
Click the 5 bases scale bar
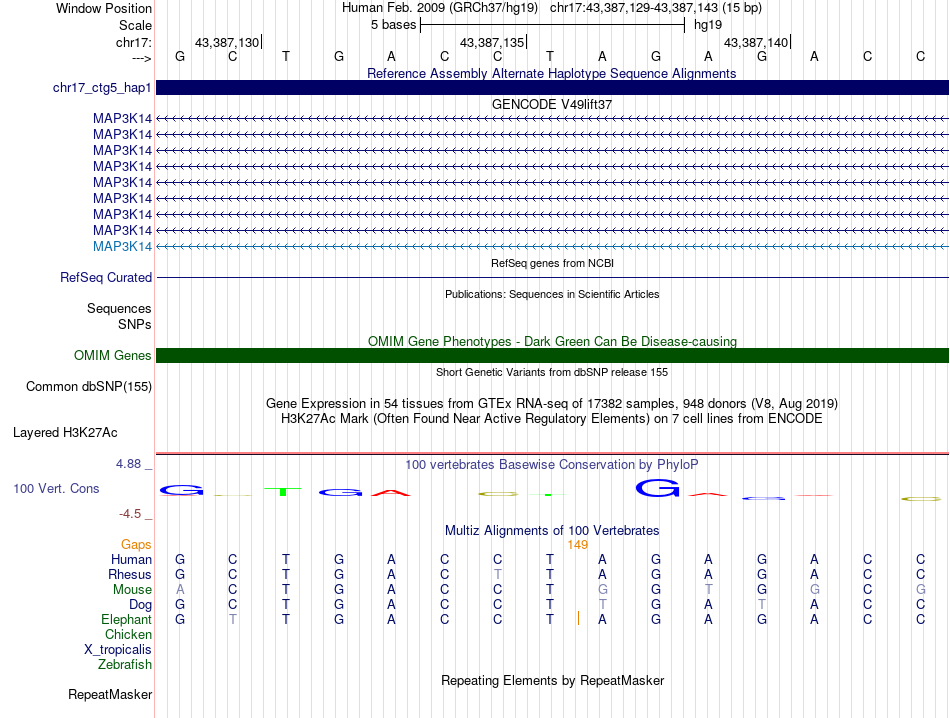click(552, 25)
